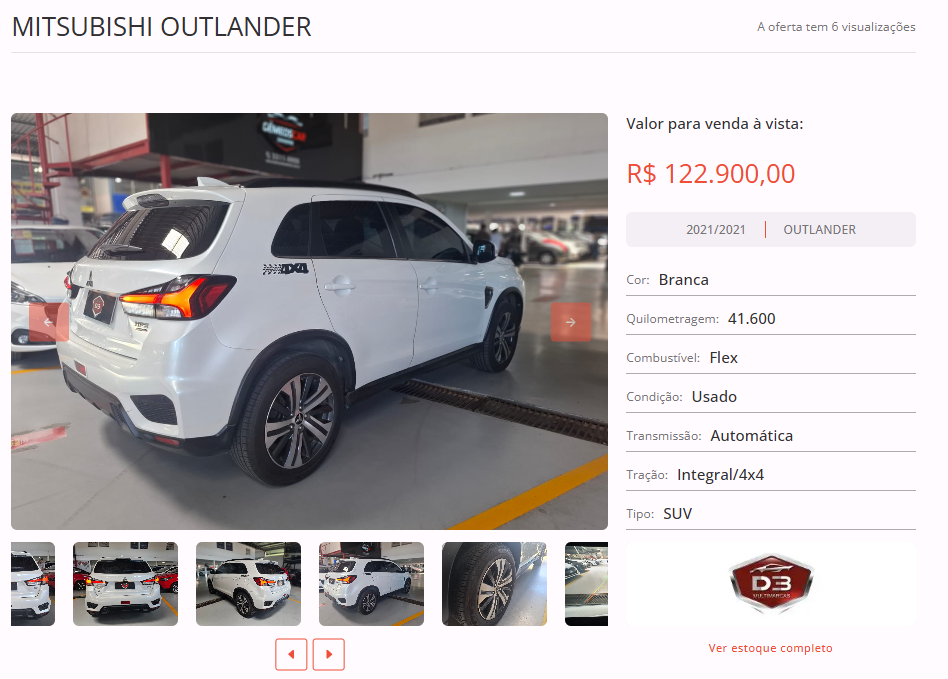Click the R$ 122.900,00 price
The image size is (948, 679).
(710, 174)
